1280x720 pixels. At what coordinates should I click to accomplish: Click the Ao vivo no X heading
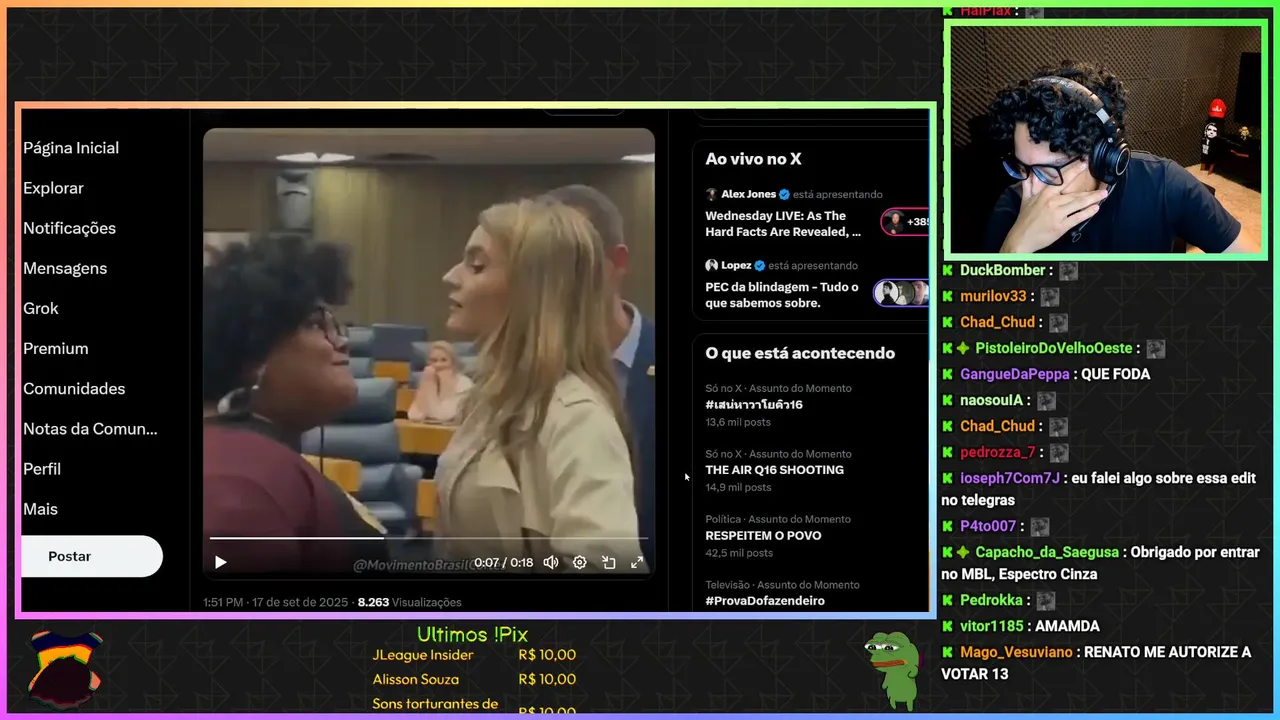point(753,159)
